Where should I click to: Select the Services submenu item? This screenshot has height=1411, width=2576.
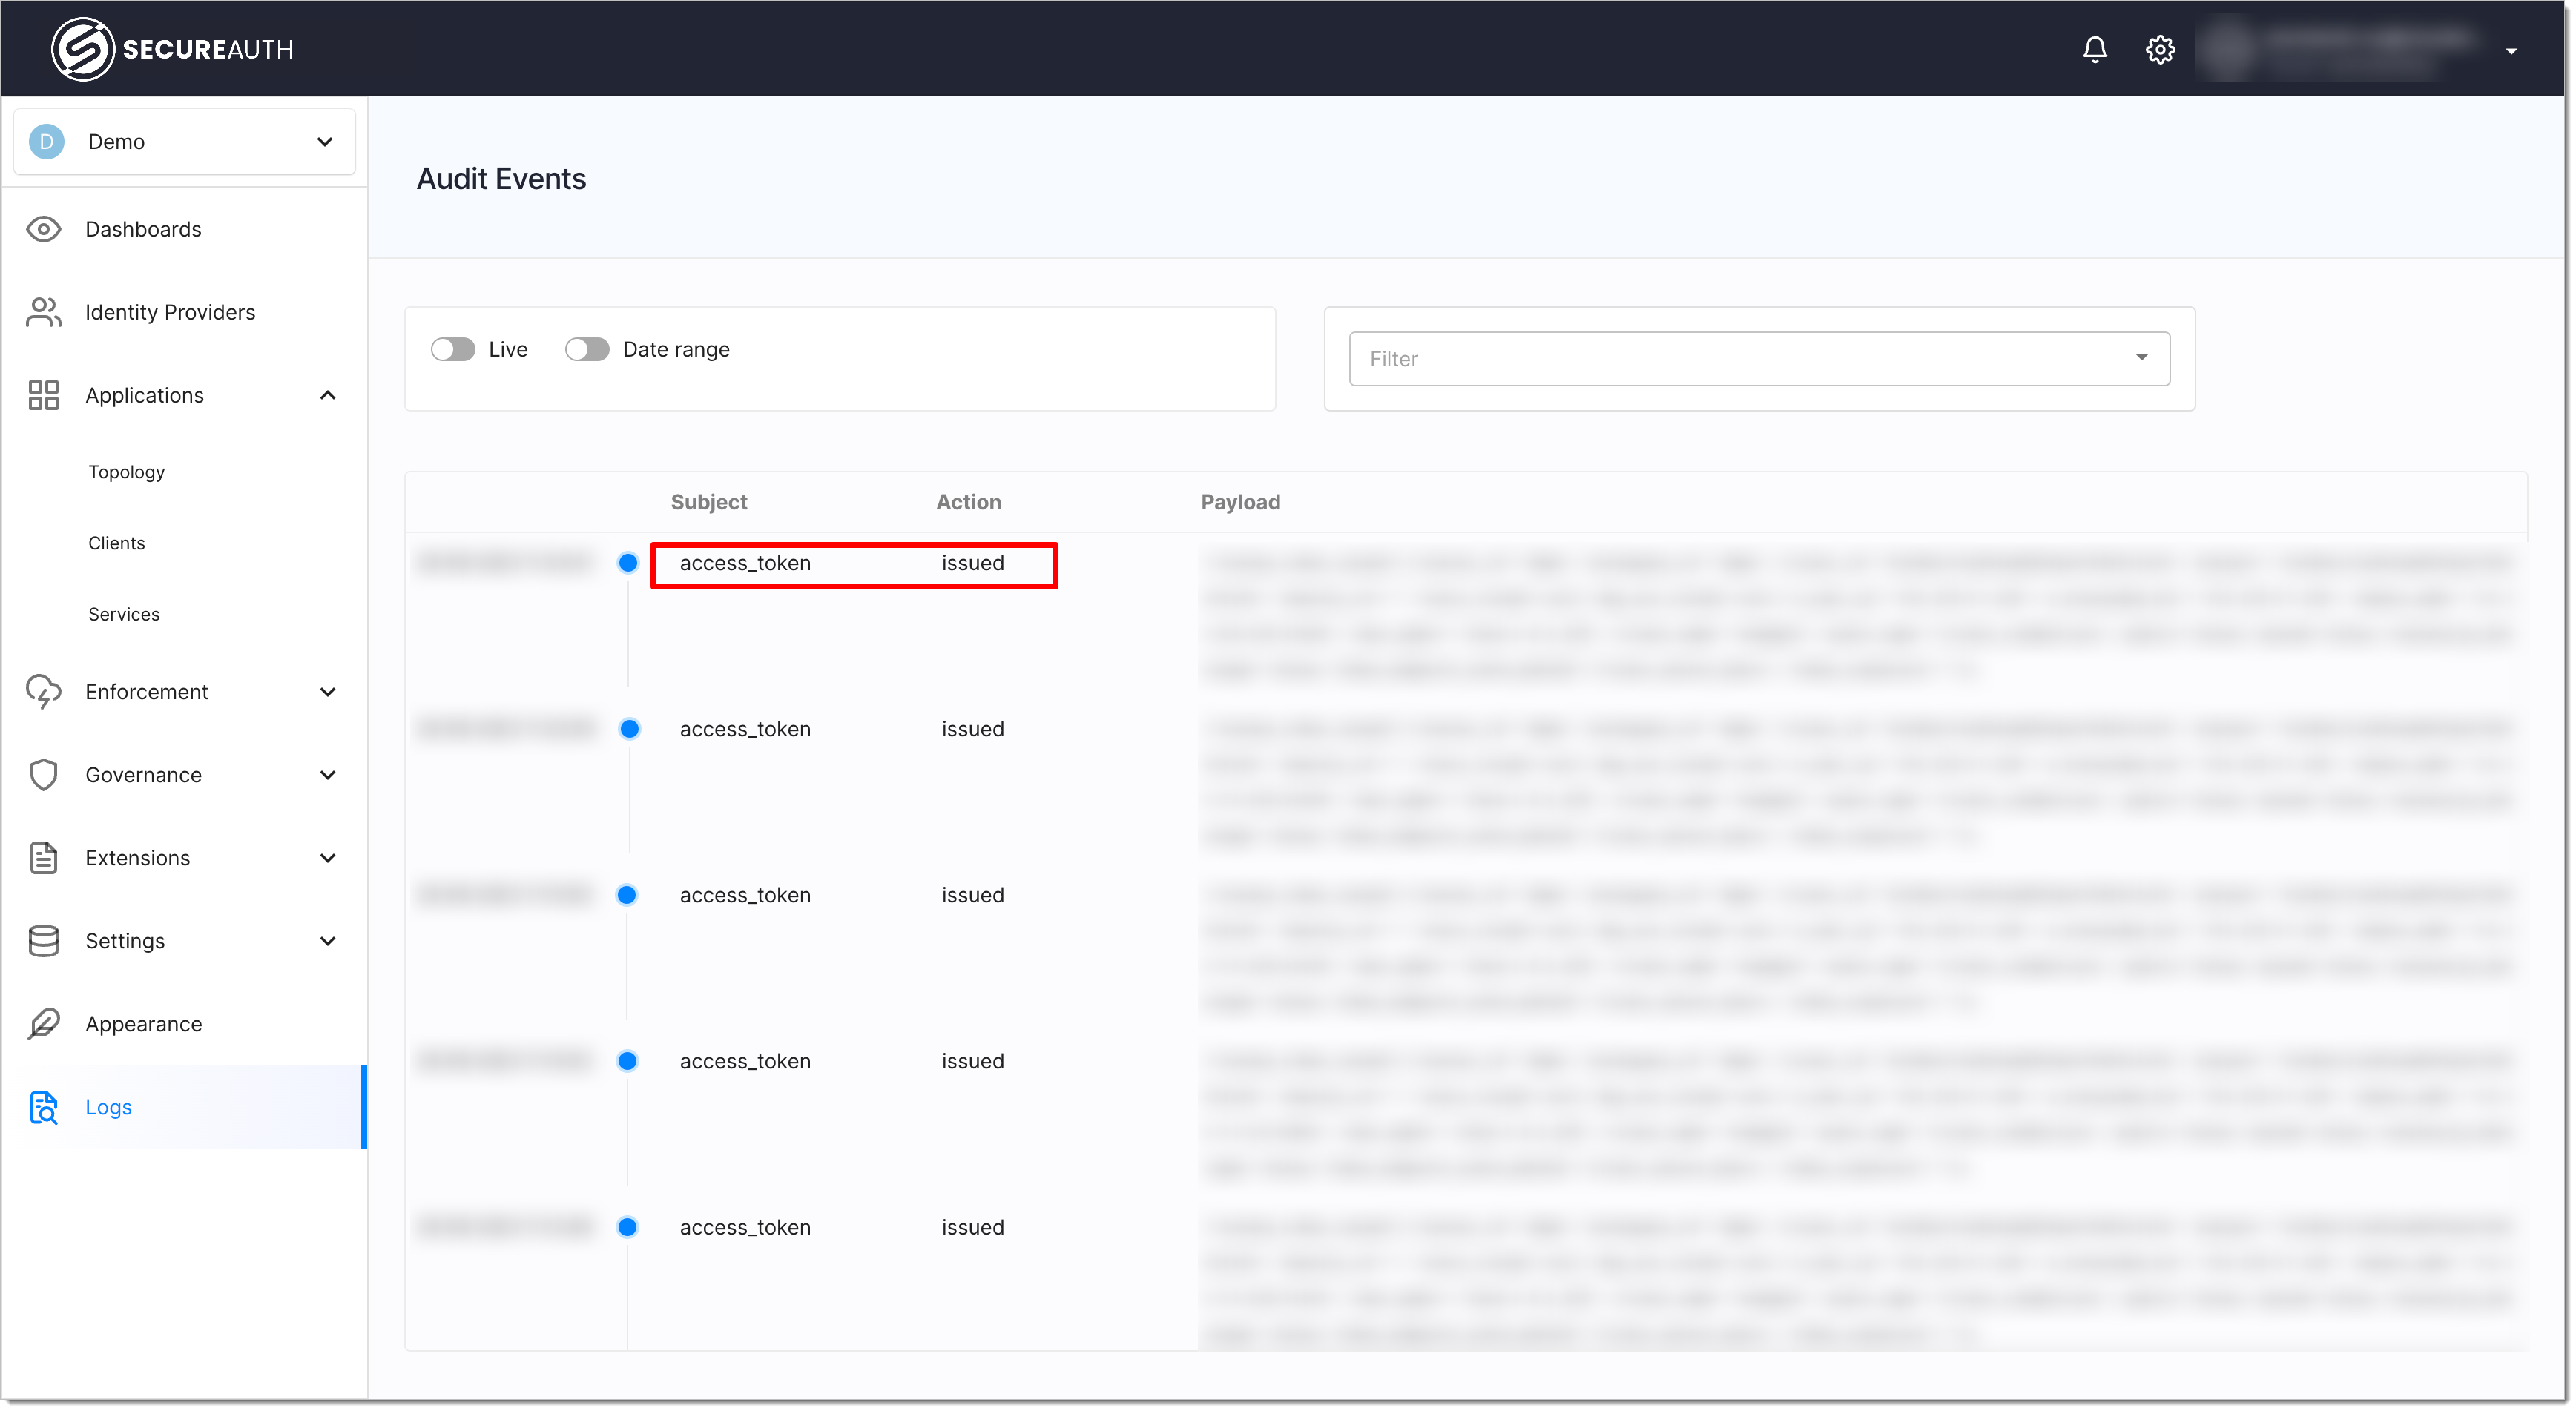(x=123, y=613)
